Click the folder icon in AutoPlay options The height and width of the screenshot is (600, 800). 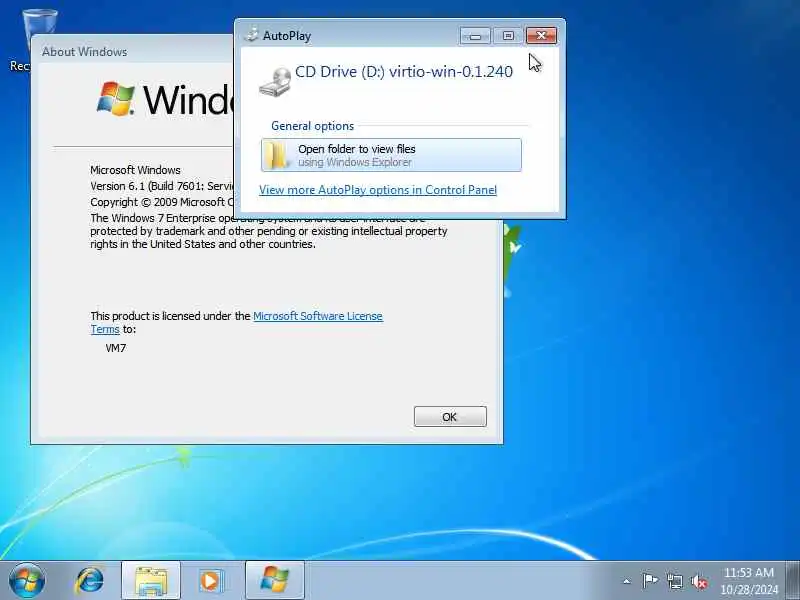click(x=277, y=155)
